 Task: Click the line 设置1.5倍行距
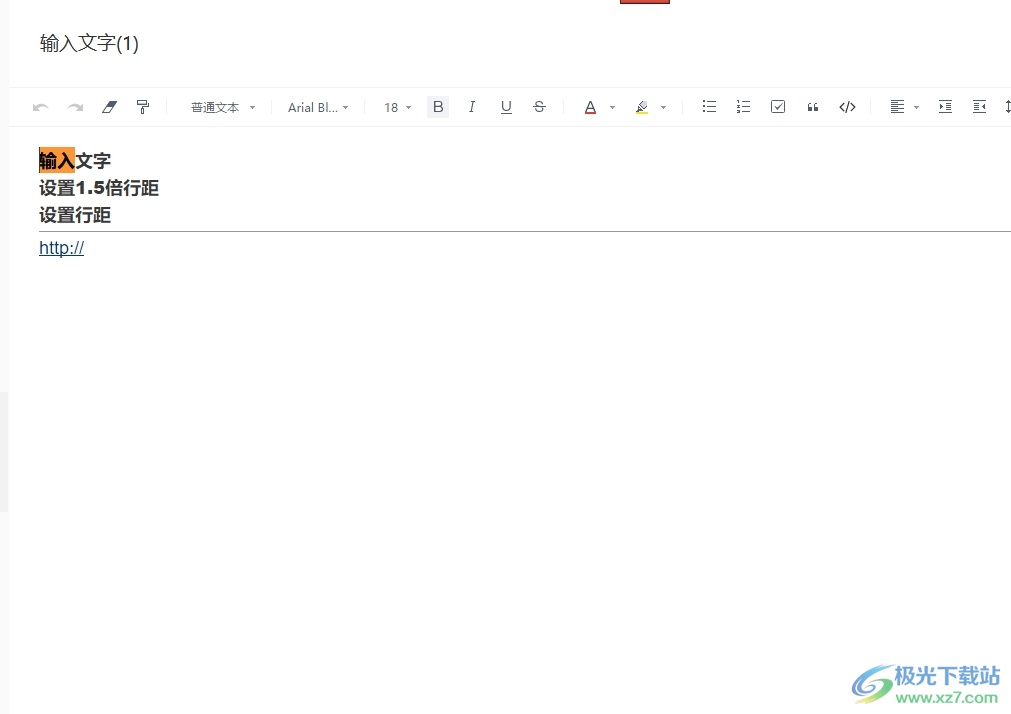click(99, 188)
